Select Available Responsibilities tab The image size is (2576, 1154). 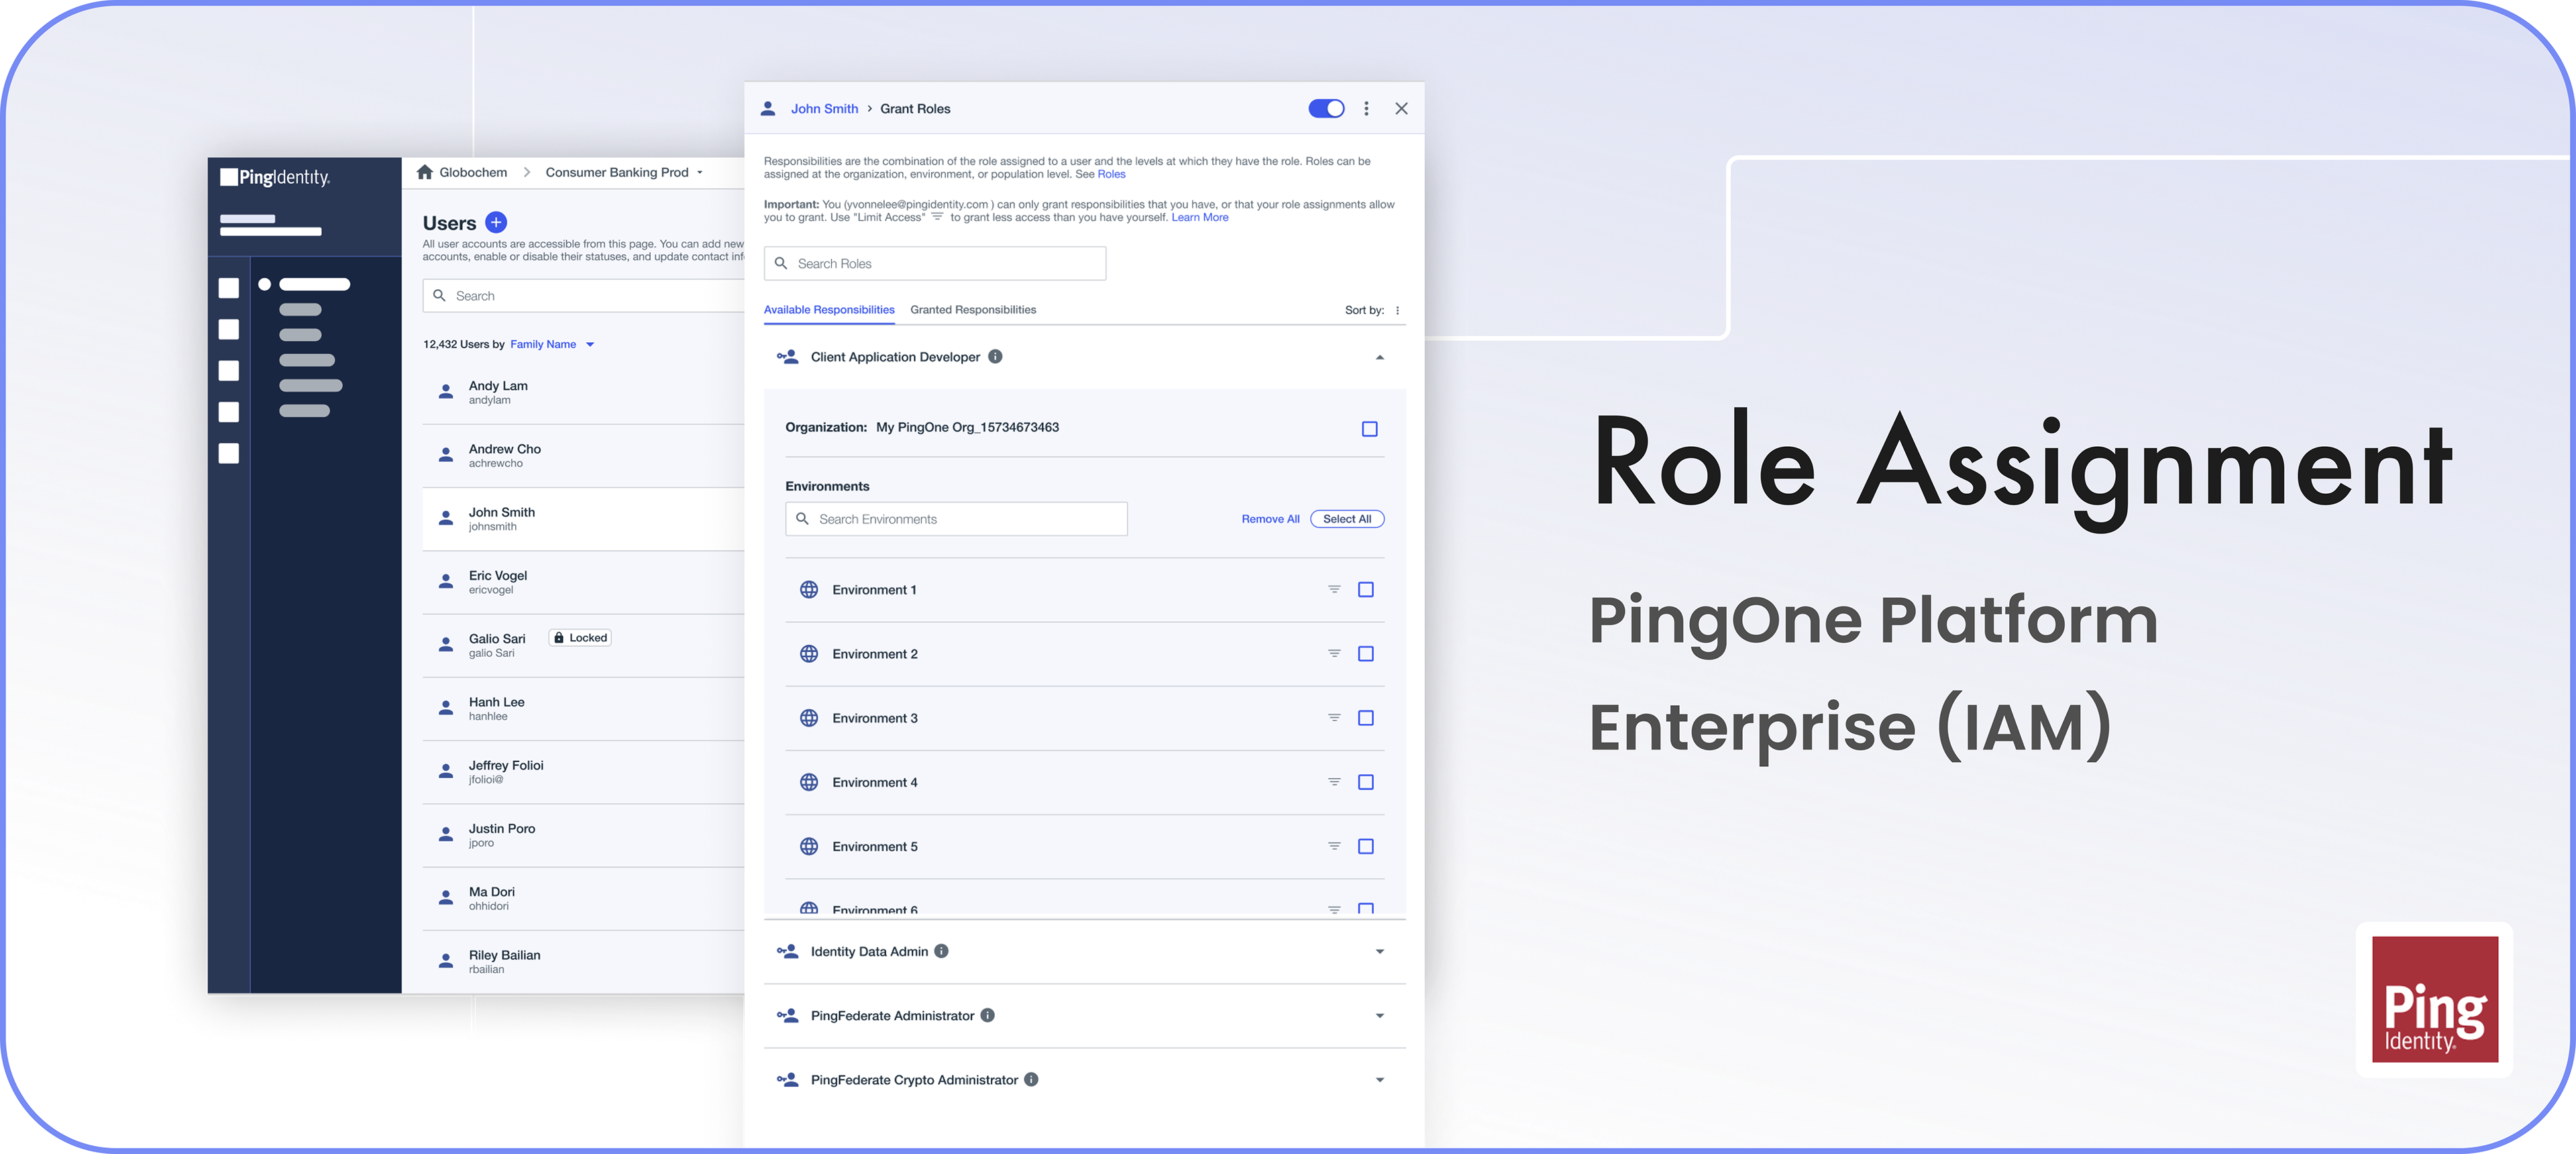coord(828,310)
